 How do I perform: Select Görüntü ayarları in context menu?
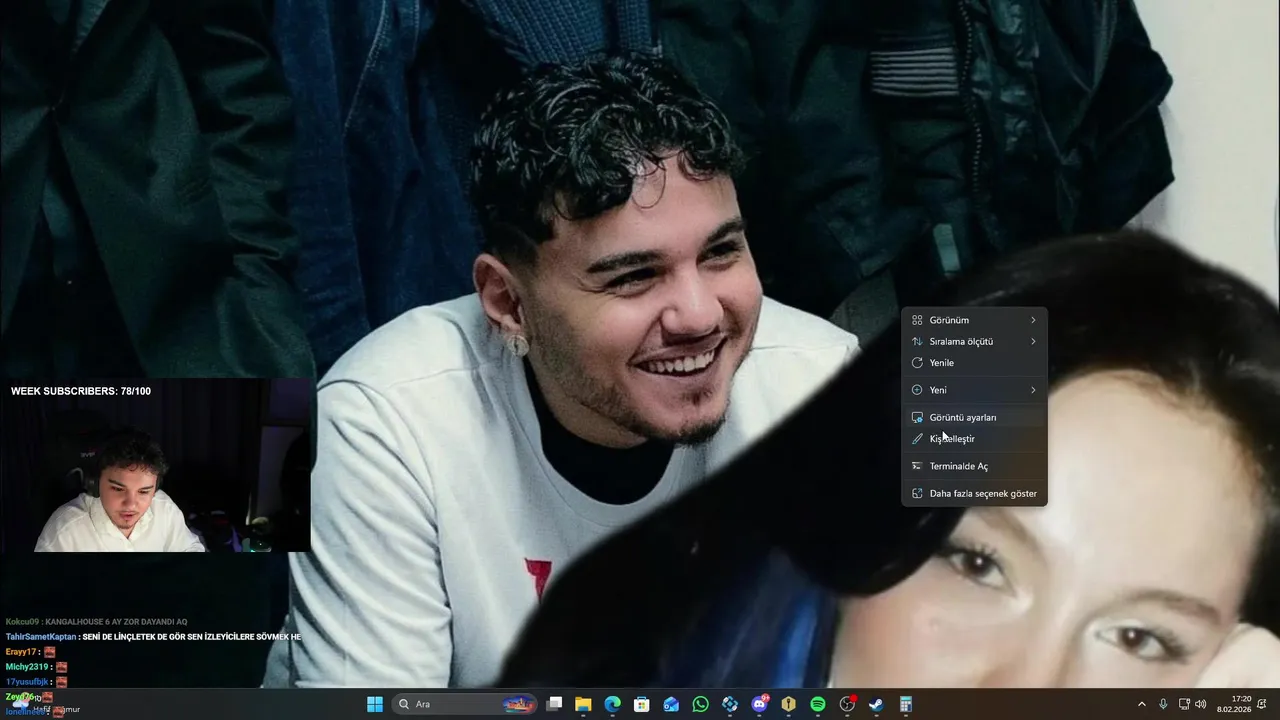974,417
